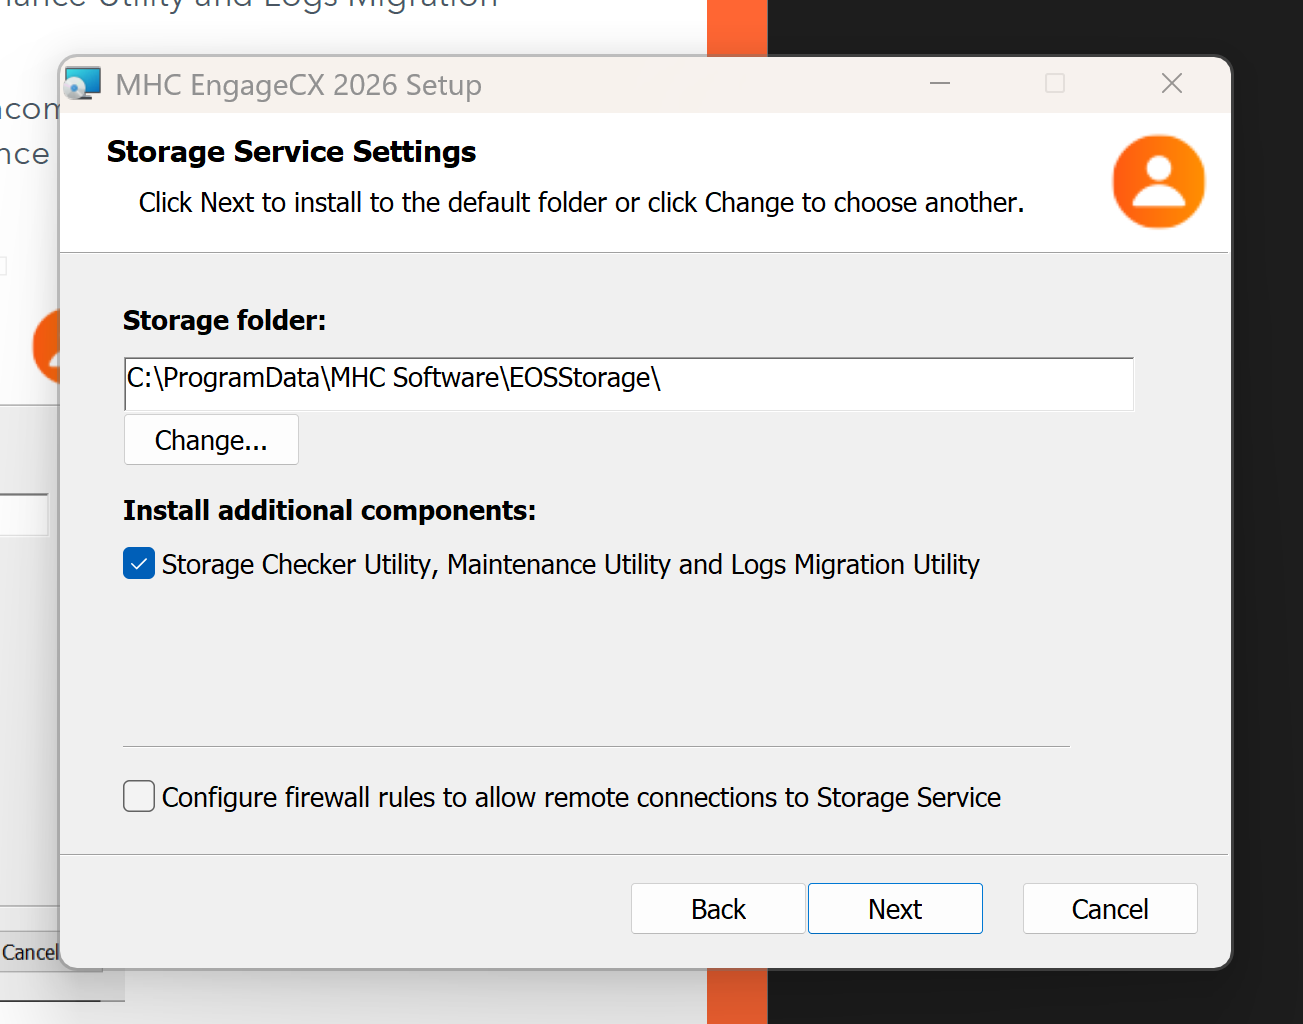The width and height of the screenshot is (1303, 1024).
Task: Click the orange user avatar logo
Action: click(x=1158, y=182)
